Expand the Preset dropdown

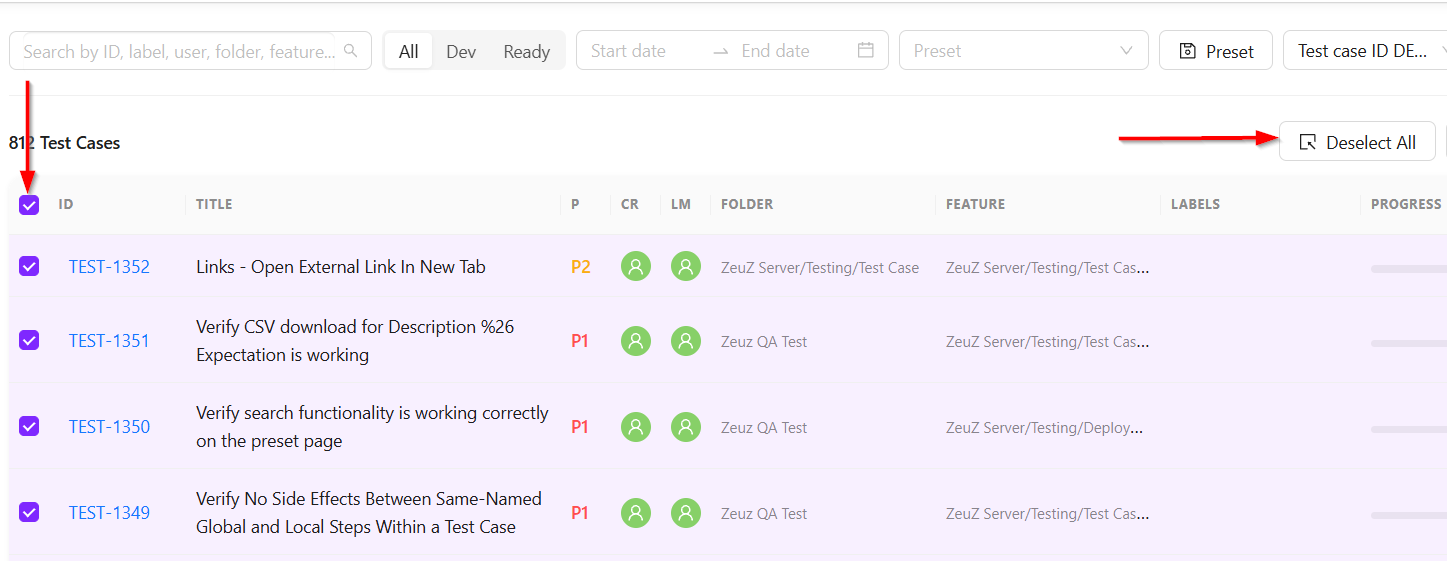1024,51
